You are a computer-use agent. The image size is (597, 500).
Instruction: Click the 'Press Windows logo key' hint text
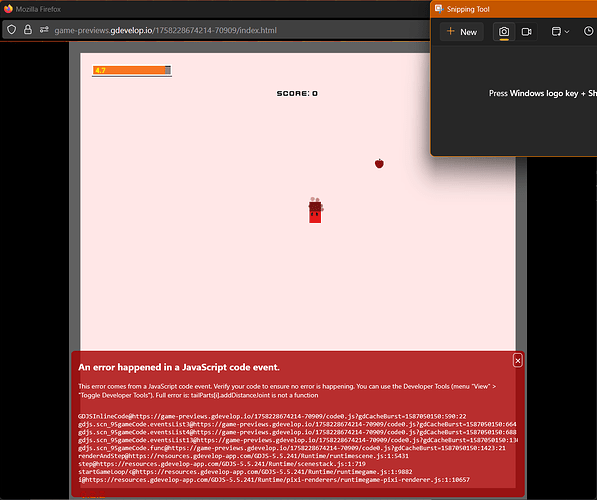coord(543,93)
